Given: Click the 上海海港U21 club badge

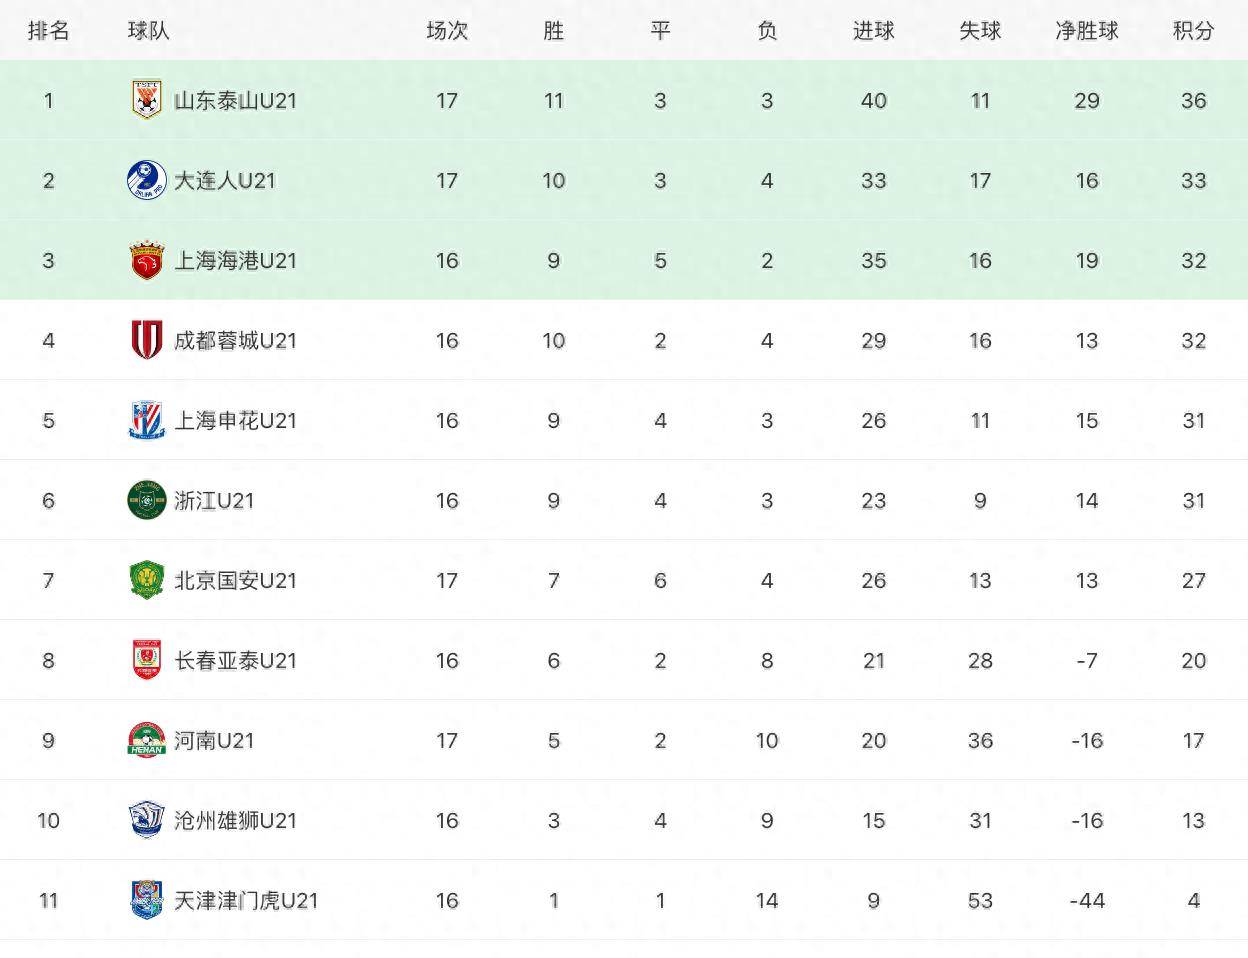Looking at the screenshot, I should point(147,260).
